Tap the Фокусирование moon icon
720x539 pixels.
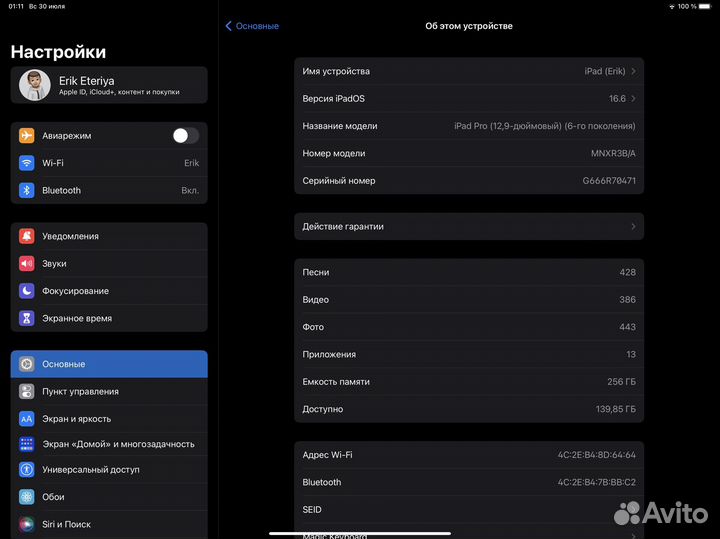pos(27,291)
